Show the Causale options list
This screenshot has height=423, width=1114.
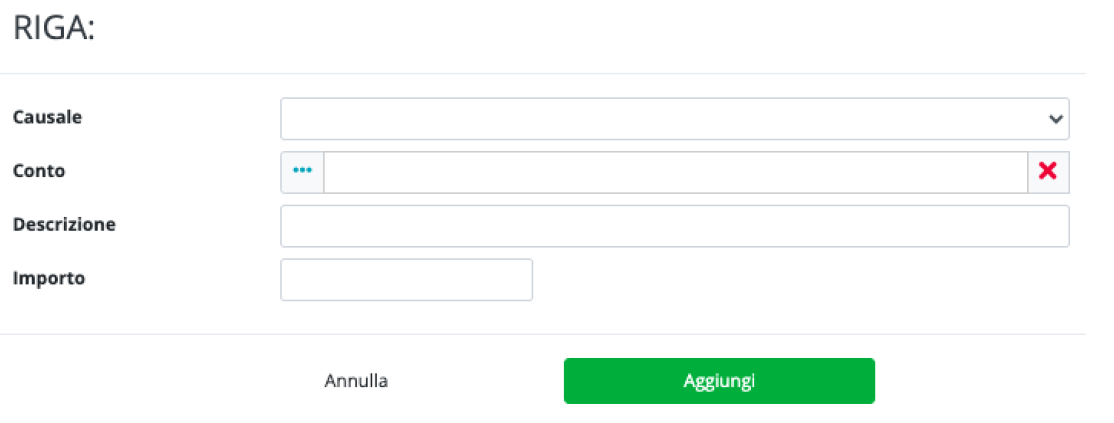coord(674,118)
